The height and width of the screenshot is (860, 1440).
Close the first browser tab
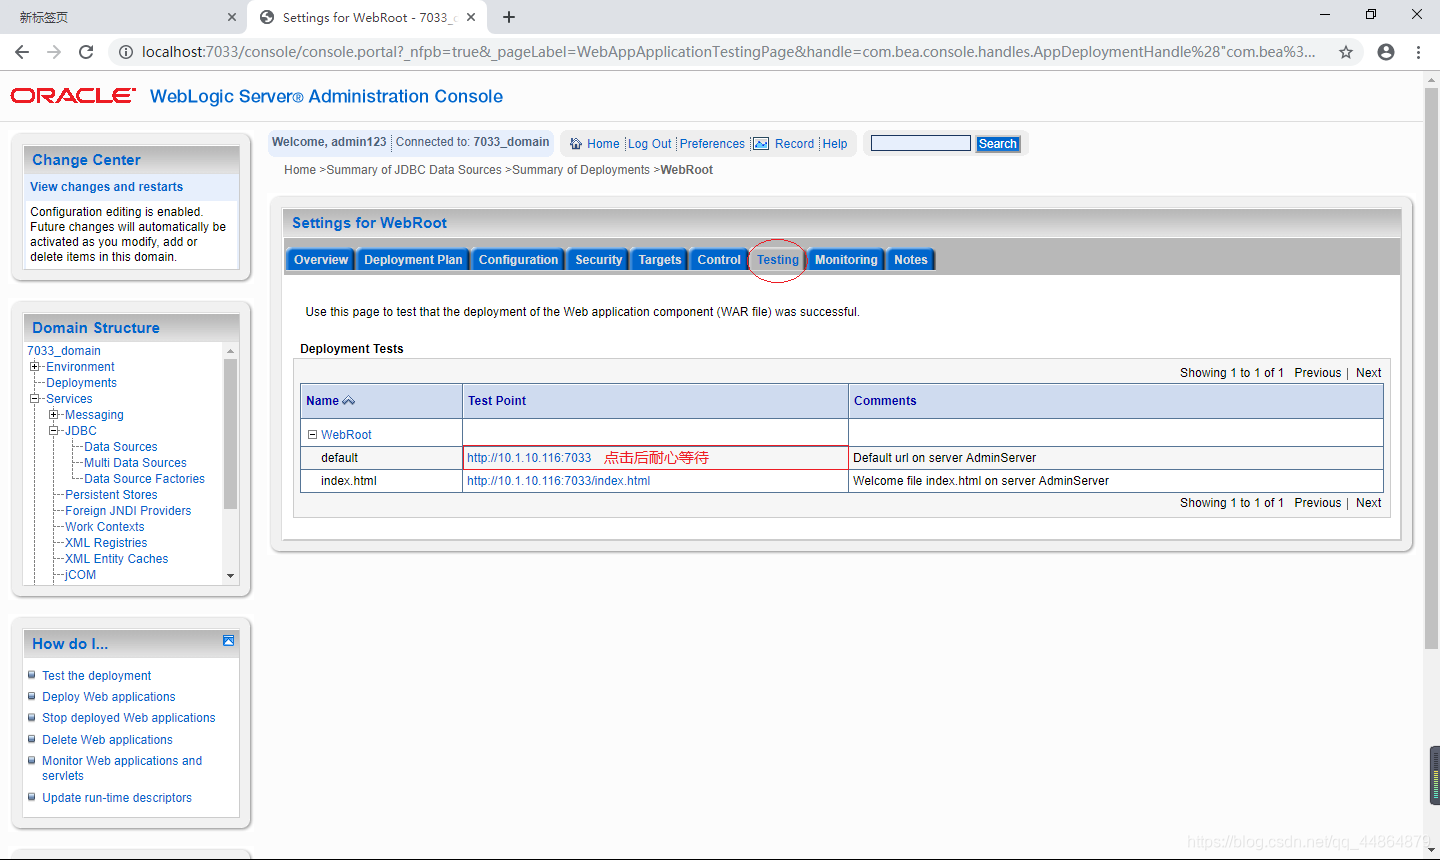(232, 17)
